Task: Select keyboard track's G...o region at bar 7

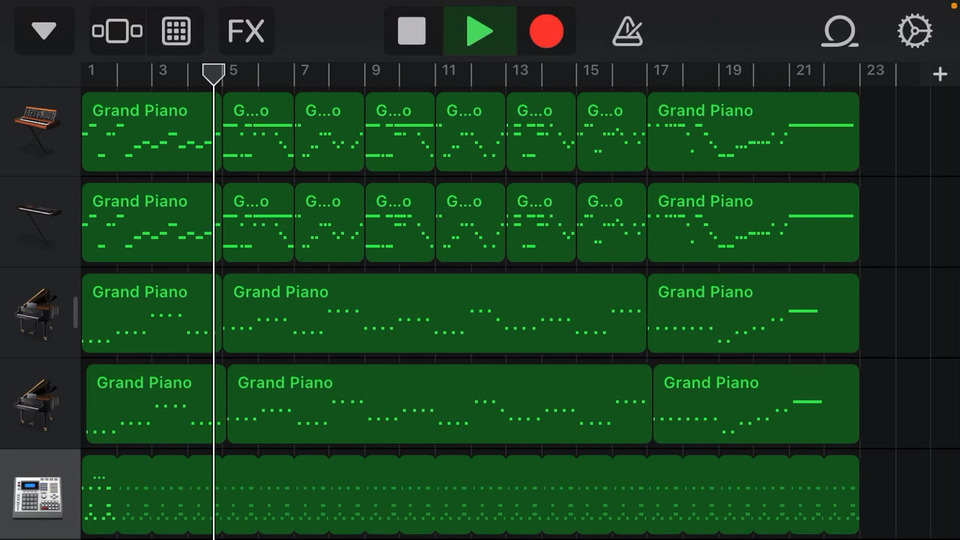Action: click(x=329, y=222)
